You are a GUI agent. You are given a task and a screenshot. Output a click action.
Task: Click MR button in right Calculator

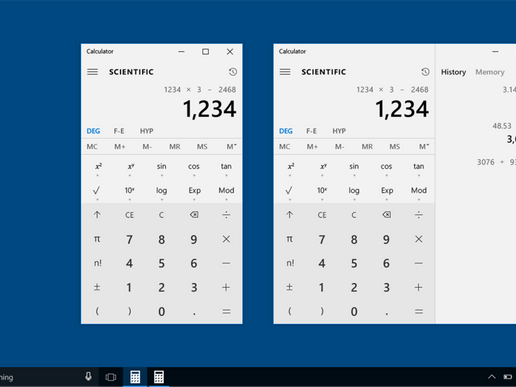coord(367,147)
